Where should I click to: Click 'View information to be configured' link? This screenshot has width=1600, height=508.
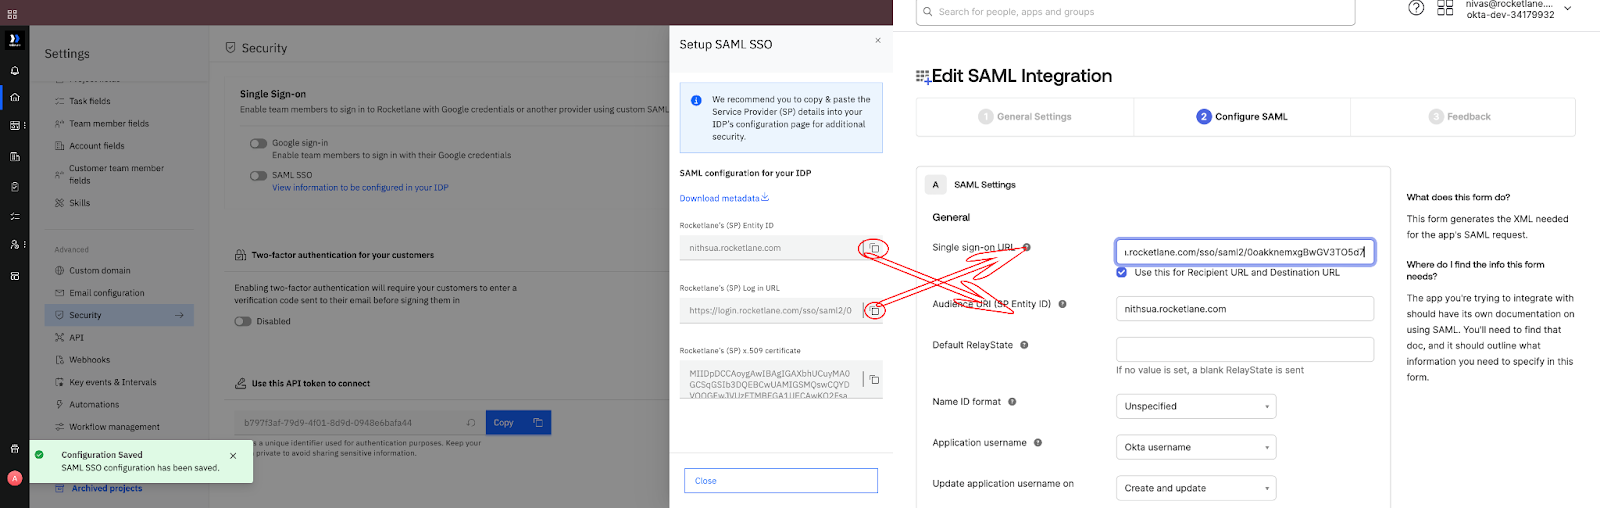pos(360,188)
